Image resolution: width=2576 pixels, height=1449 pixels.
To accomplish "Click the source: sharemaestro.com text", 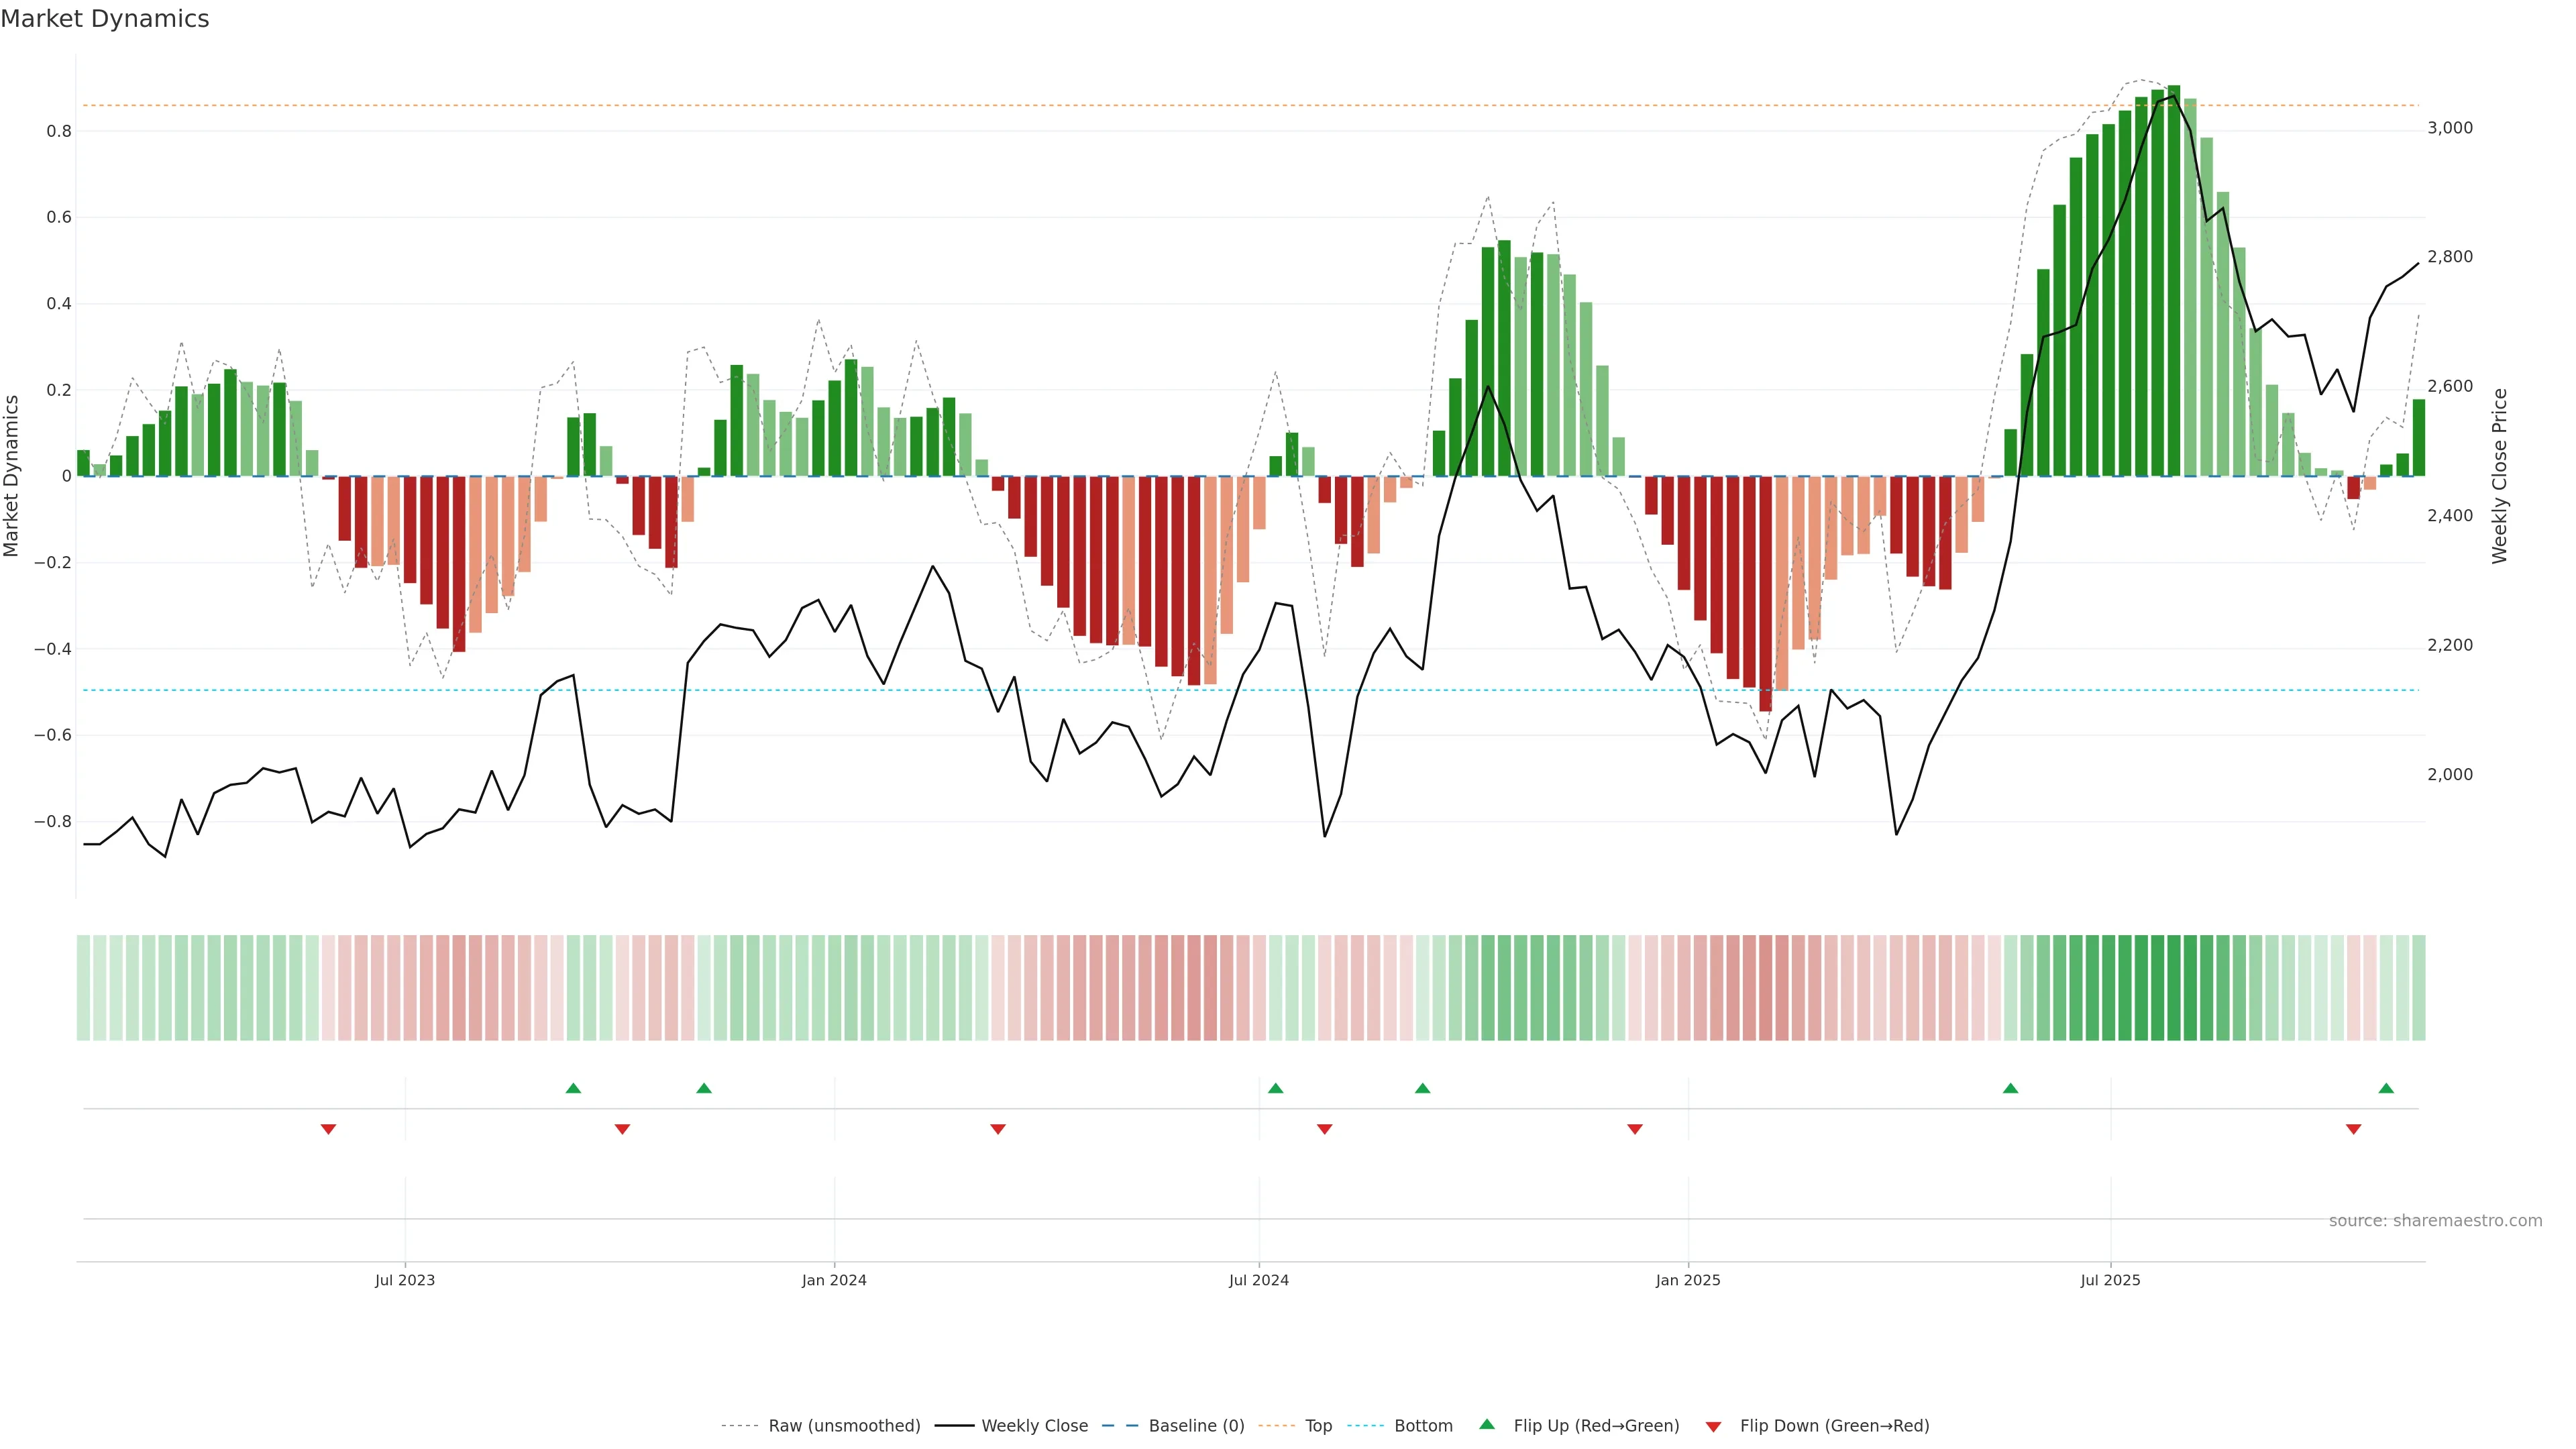I will tap(2435, 1220).
